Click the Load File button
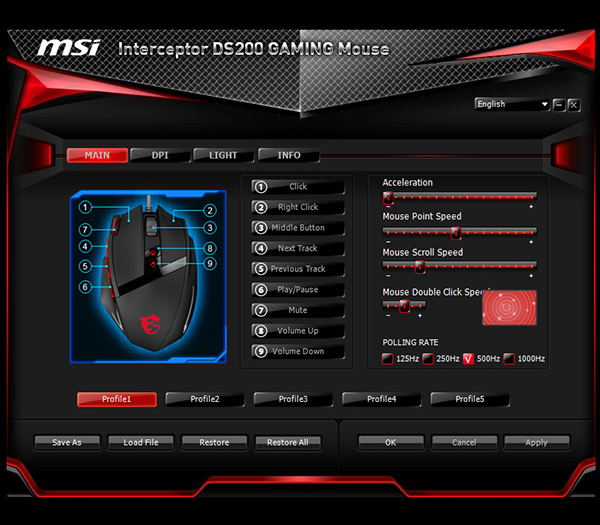 click(141, 442)
